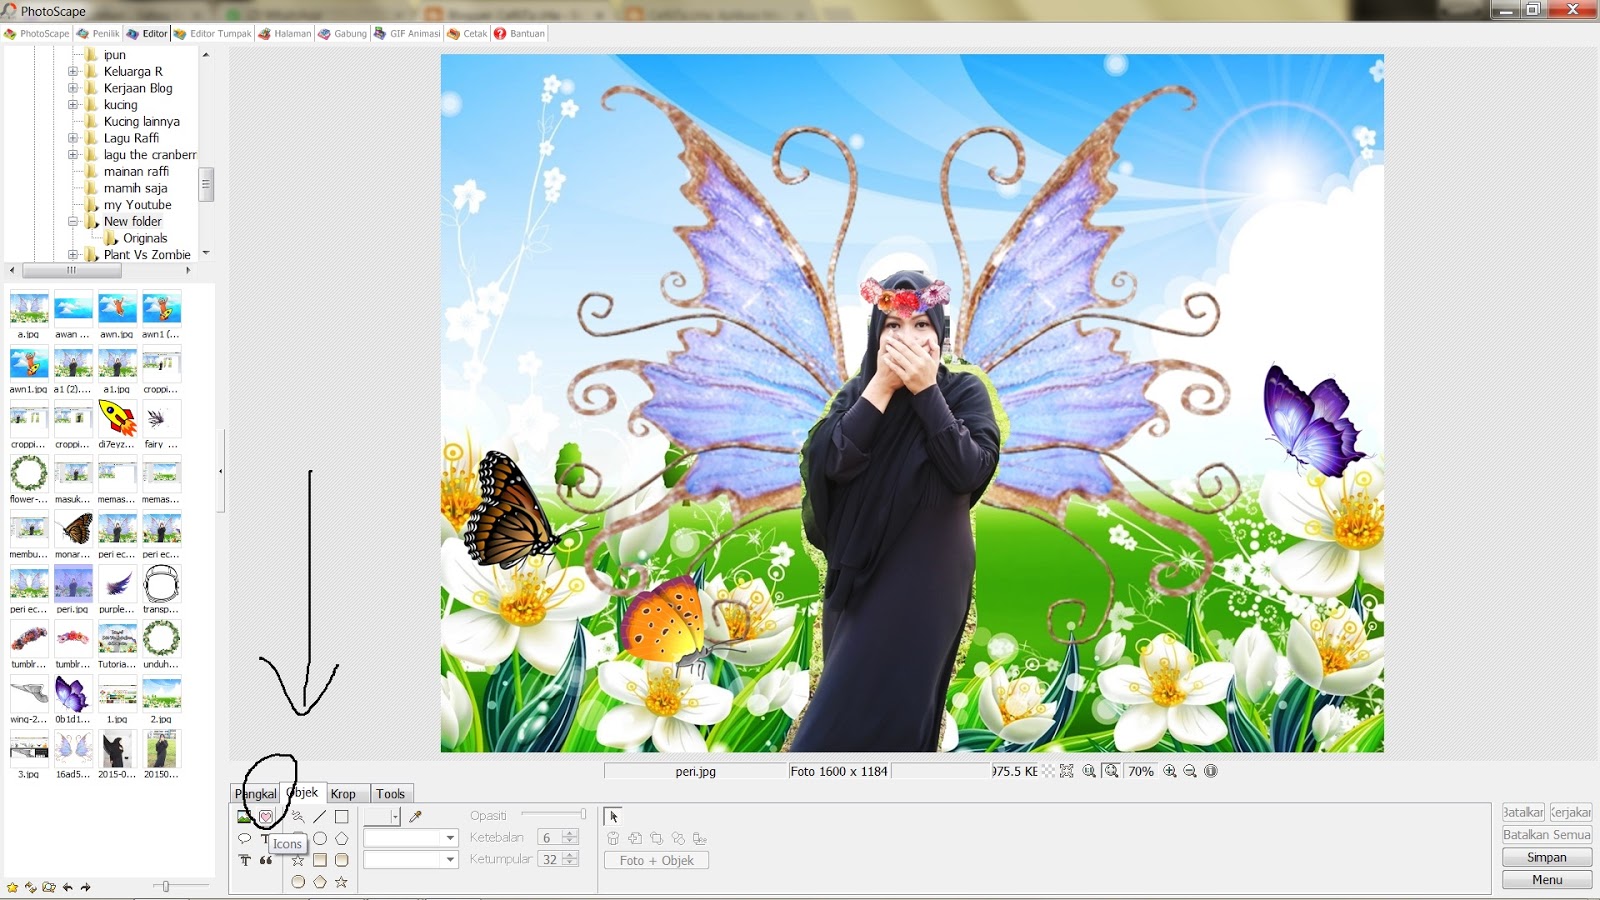Activate the object selection arrow tool
The width and height of the screenshot is (1600, 900).
(612, 817)
